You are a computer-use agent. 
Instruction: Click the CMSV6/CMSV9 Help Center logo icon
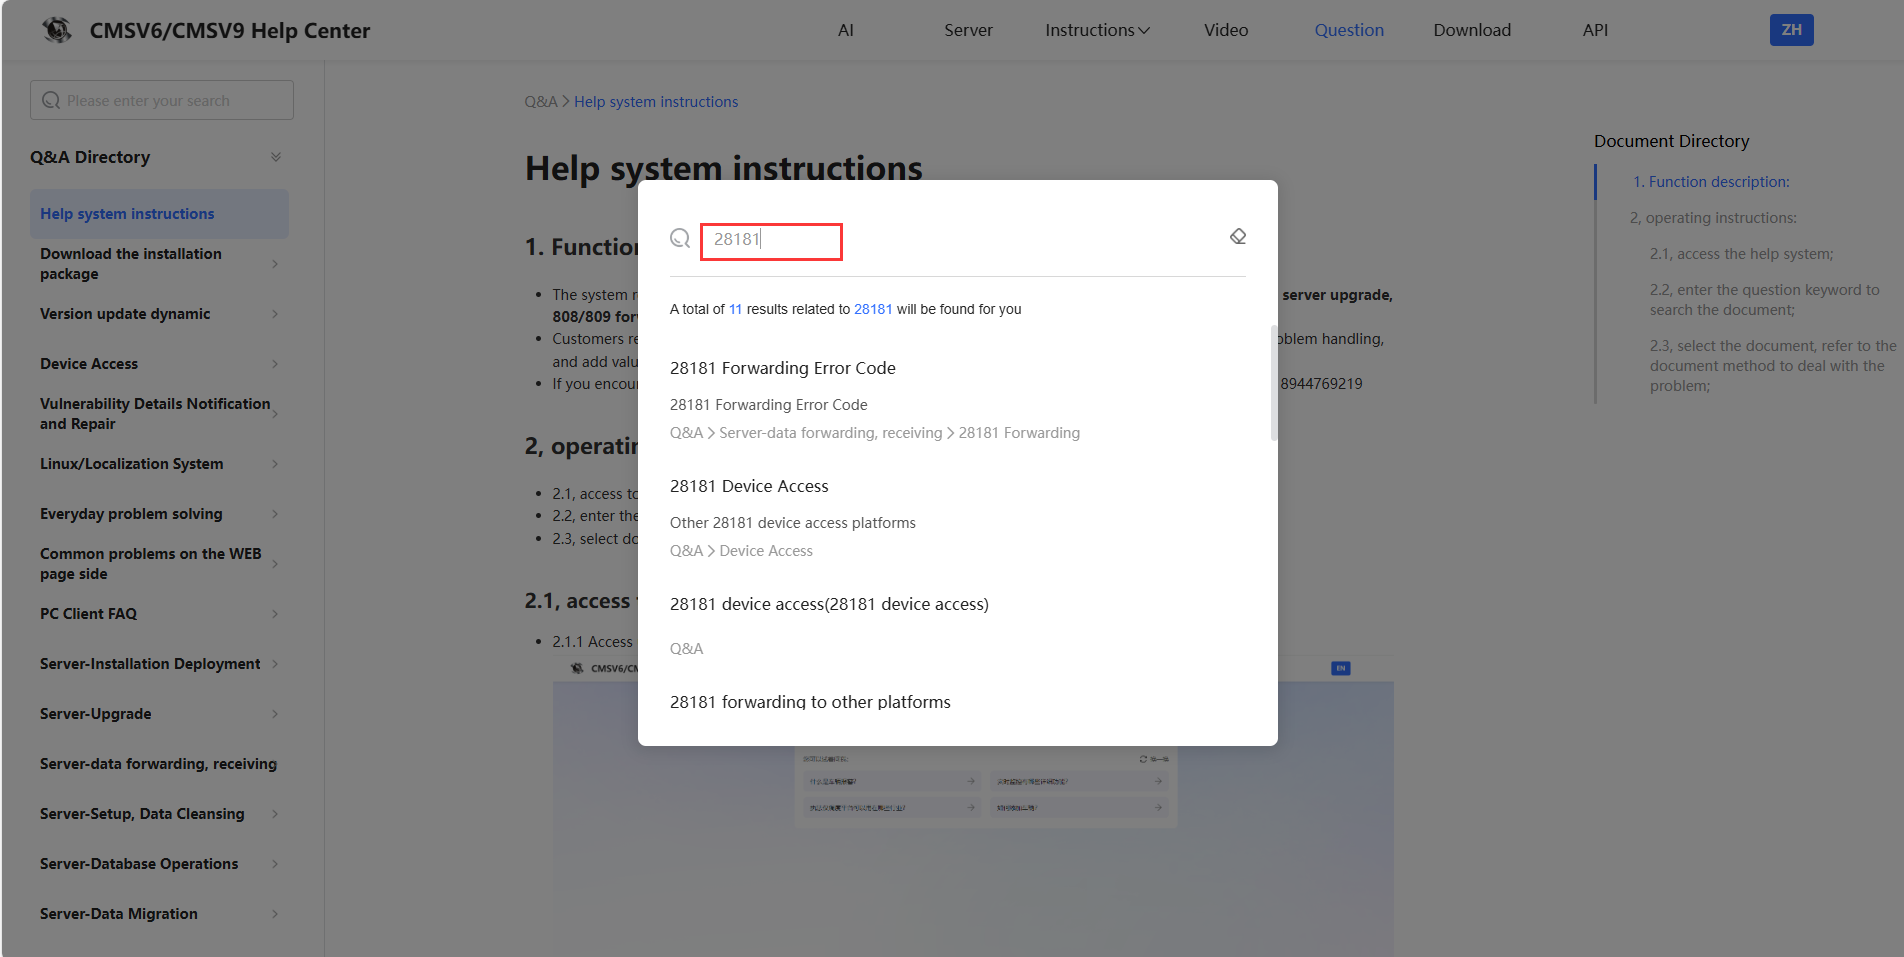pos(57,30)
